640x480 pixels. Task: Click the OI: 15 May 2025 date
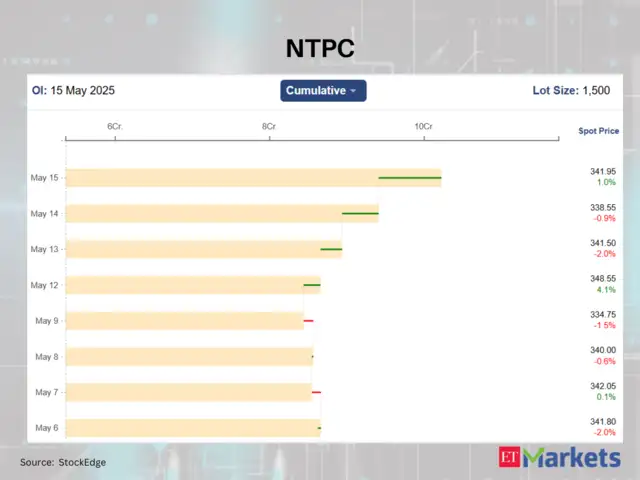72,91
